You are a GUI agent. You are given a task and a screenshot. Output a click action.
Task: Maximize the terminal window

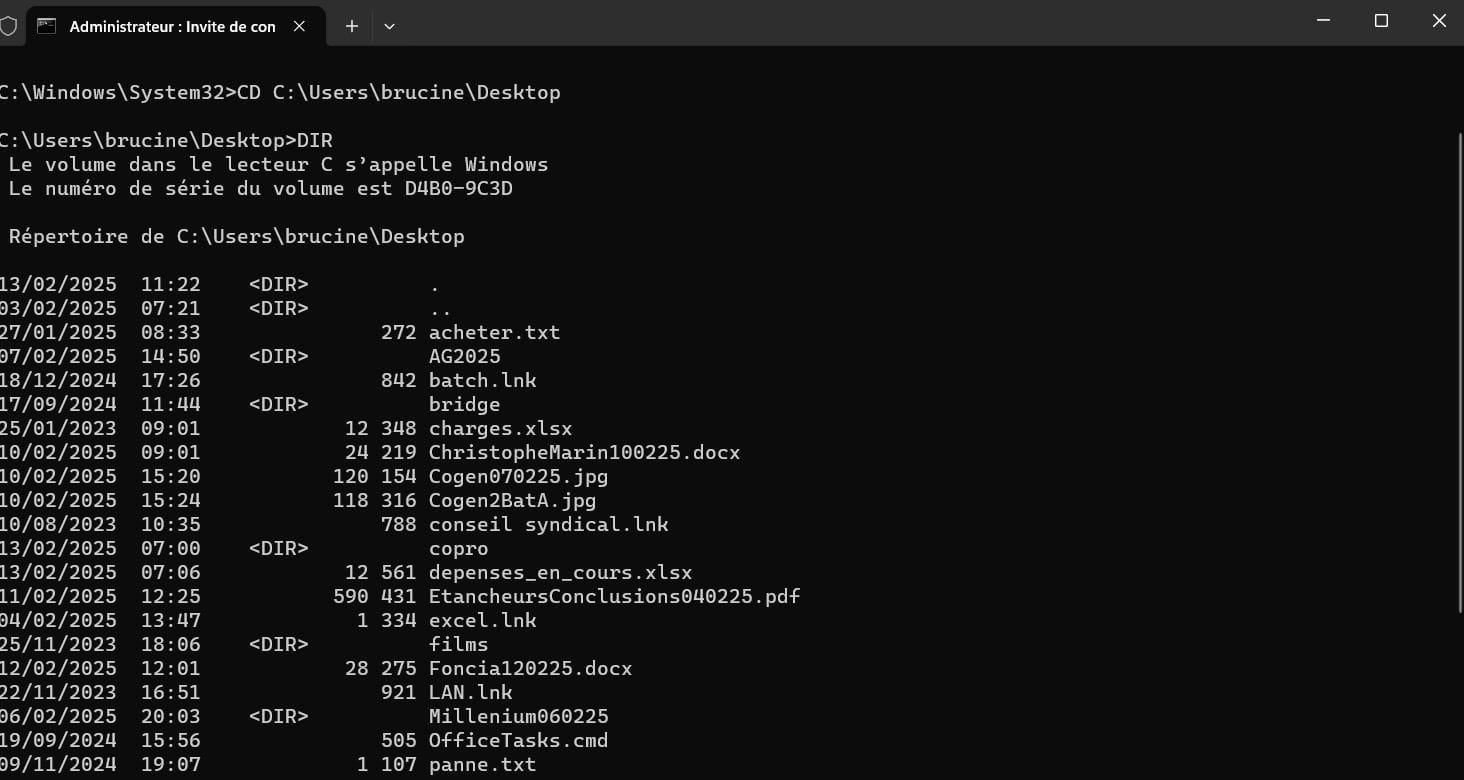(1381, 21)
